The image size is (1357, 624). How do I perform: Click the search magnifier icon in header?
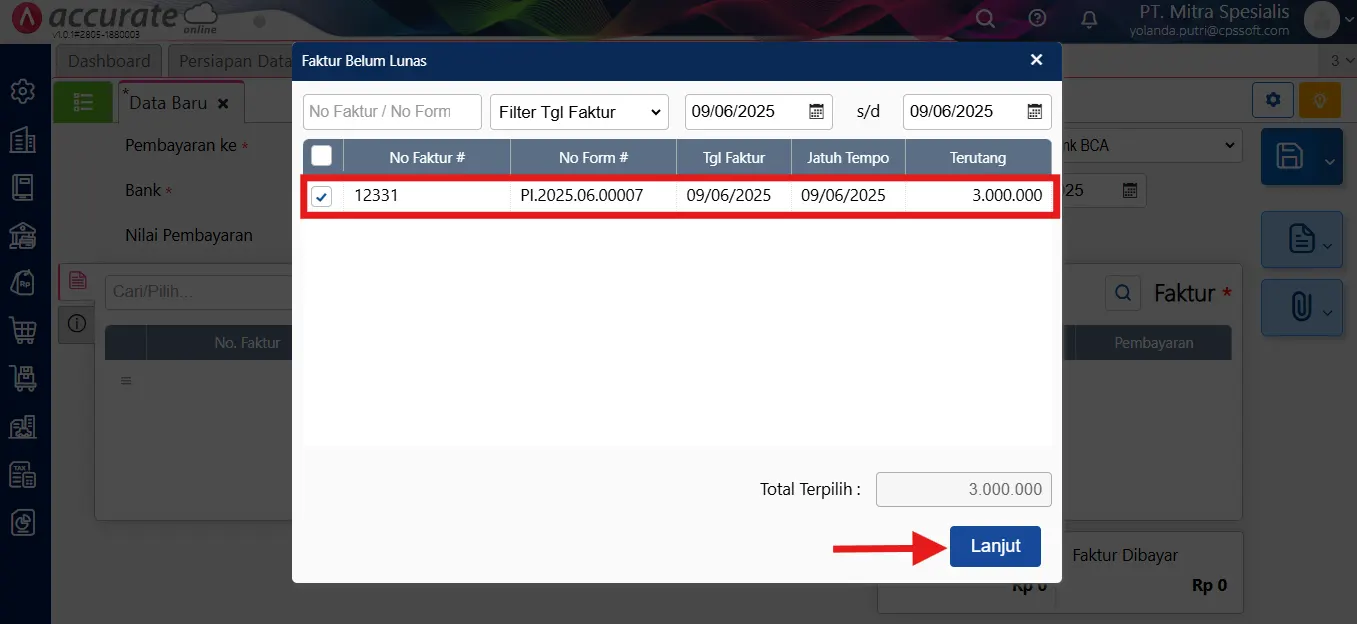[985, 19]
